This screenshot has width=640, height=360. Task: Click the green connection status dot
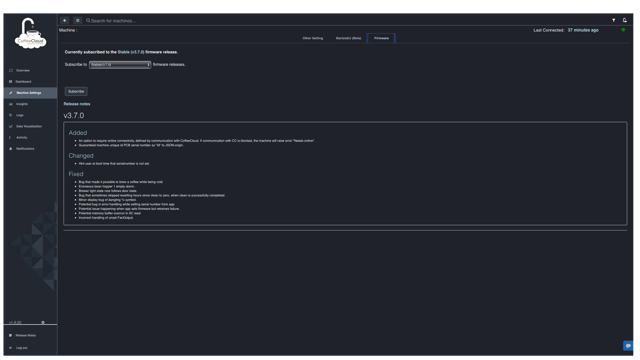pos(623,30)
